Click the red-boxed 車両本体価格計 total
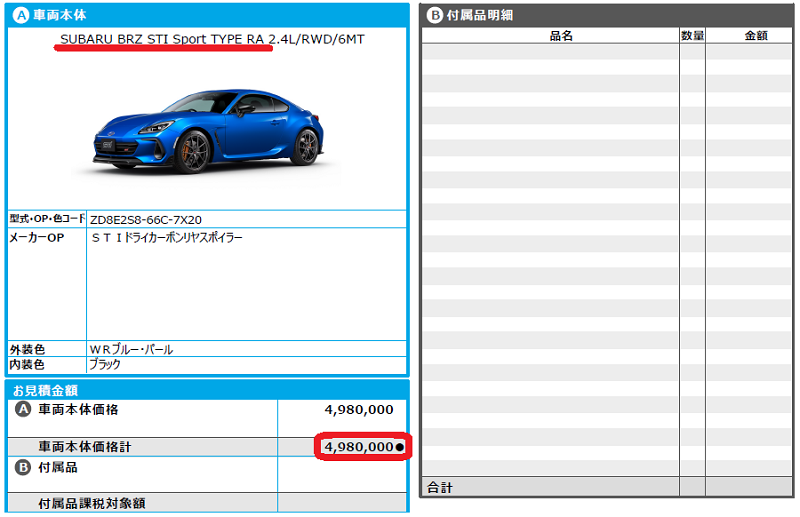Viewport: 800px width, 517px height. [358, 447]
